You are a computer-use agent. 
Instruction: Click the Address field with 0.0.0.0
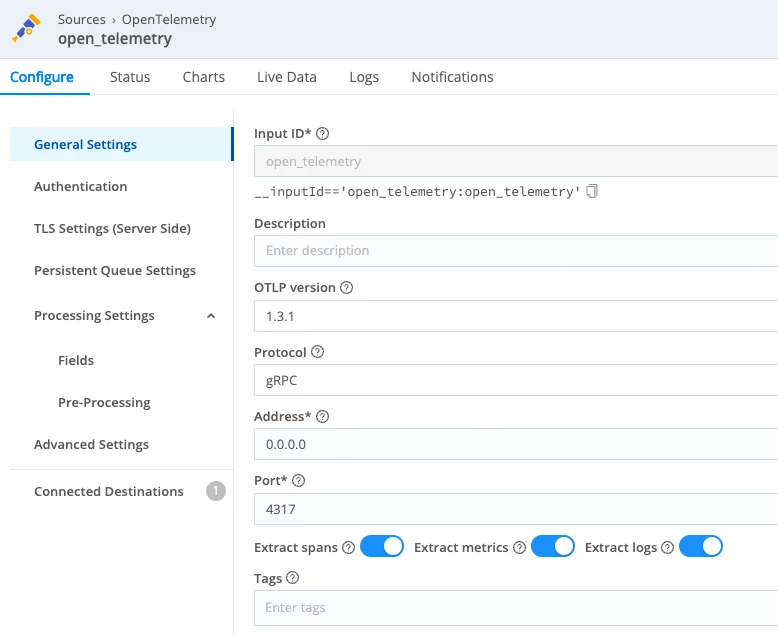pyautogui.click(x=516, y=444)
